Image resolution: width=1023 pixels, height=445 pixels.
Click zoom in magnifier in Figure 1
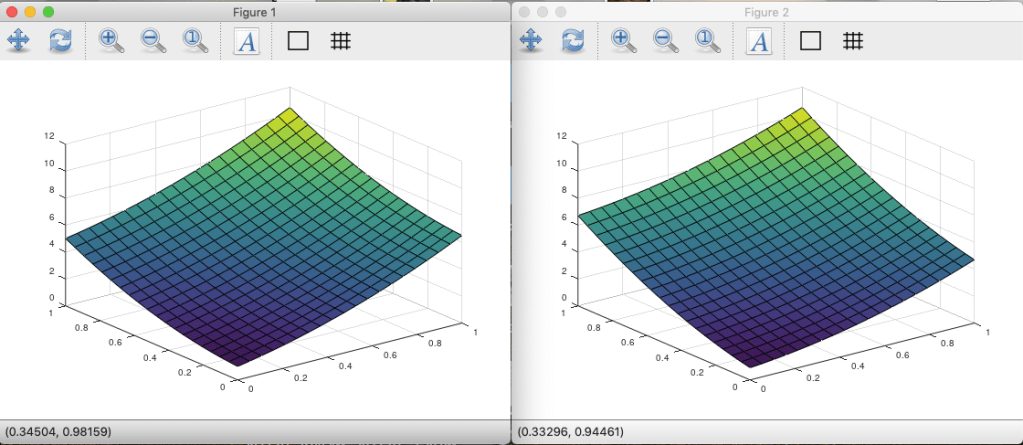coord(111,41)
